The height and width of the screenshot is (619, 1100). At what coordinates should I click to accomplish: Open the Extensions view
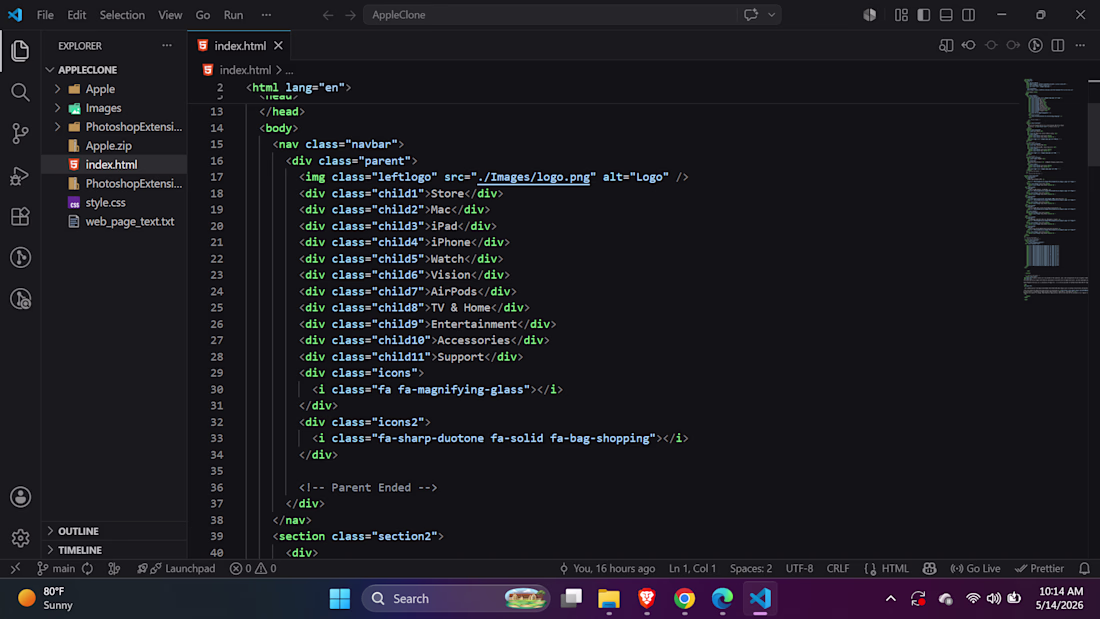click(20, 216)
